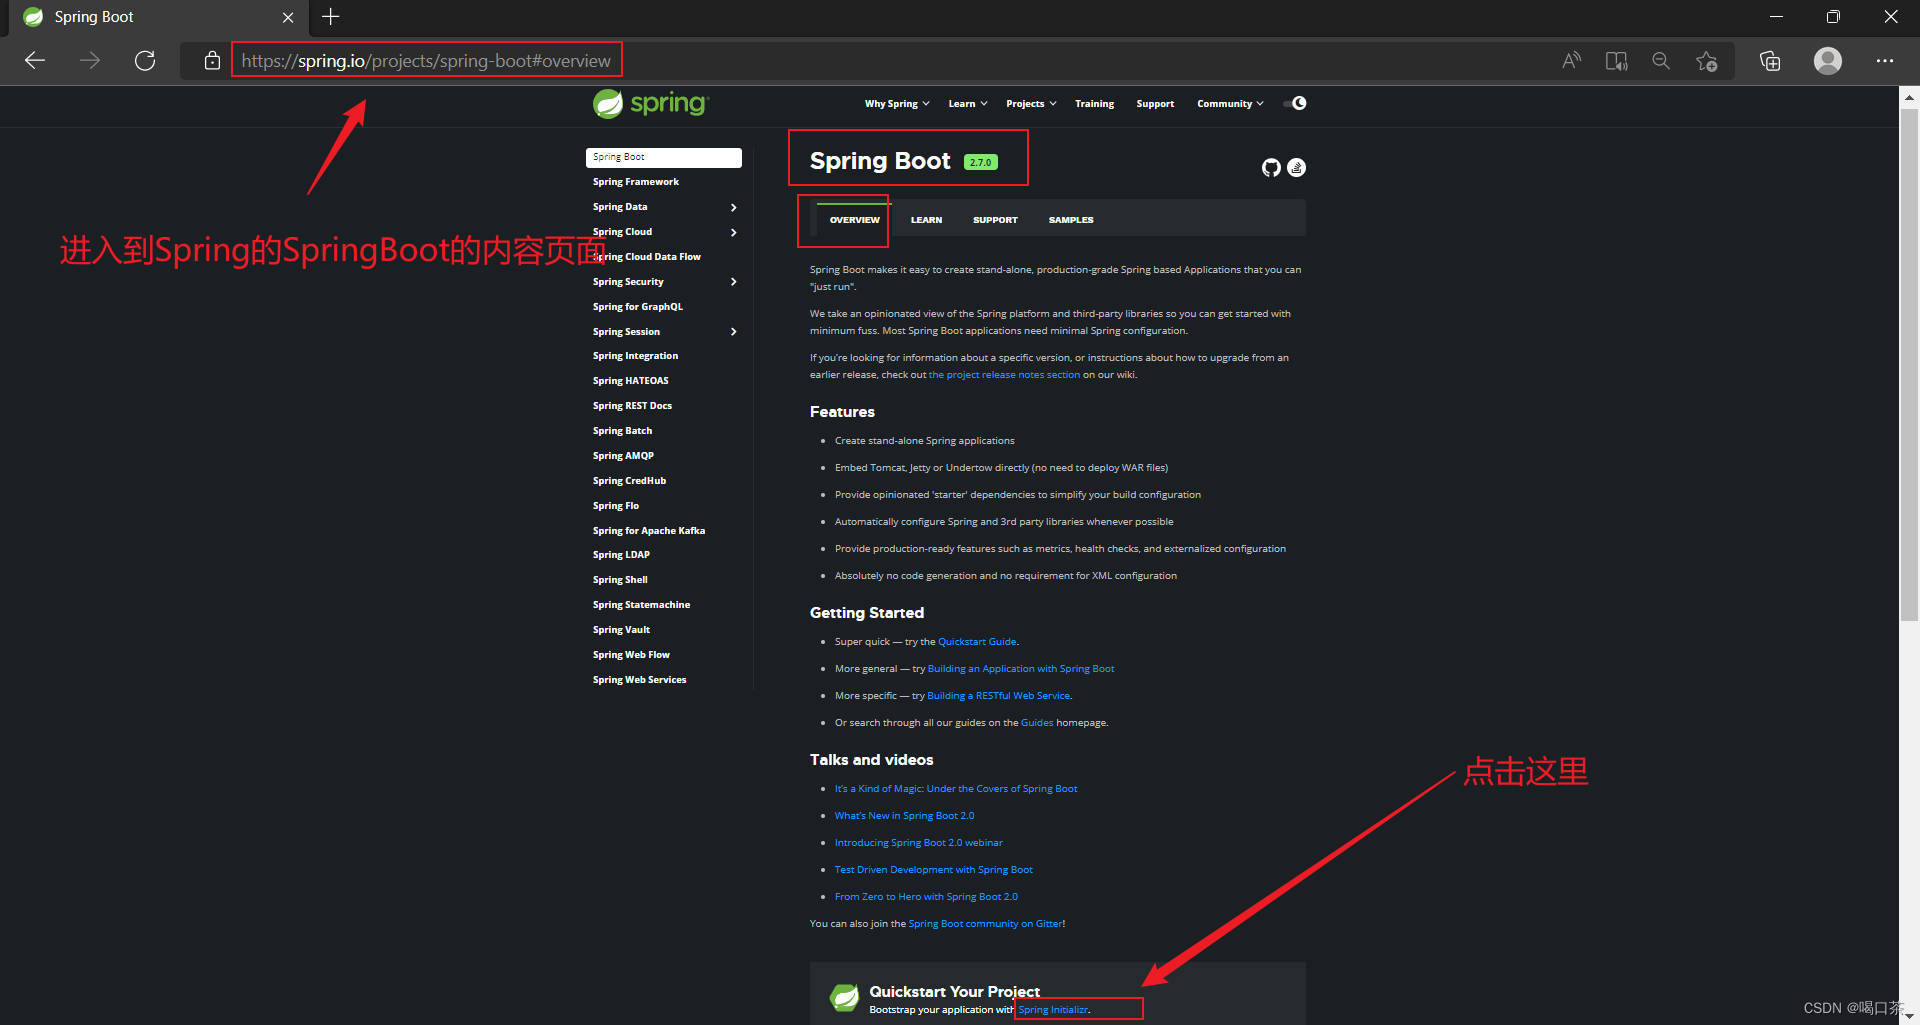Open browser settings and more menu

tap(1885, 61)
